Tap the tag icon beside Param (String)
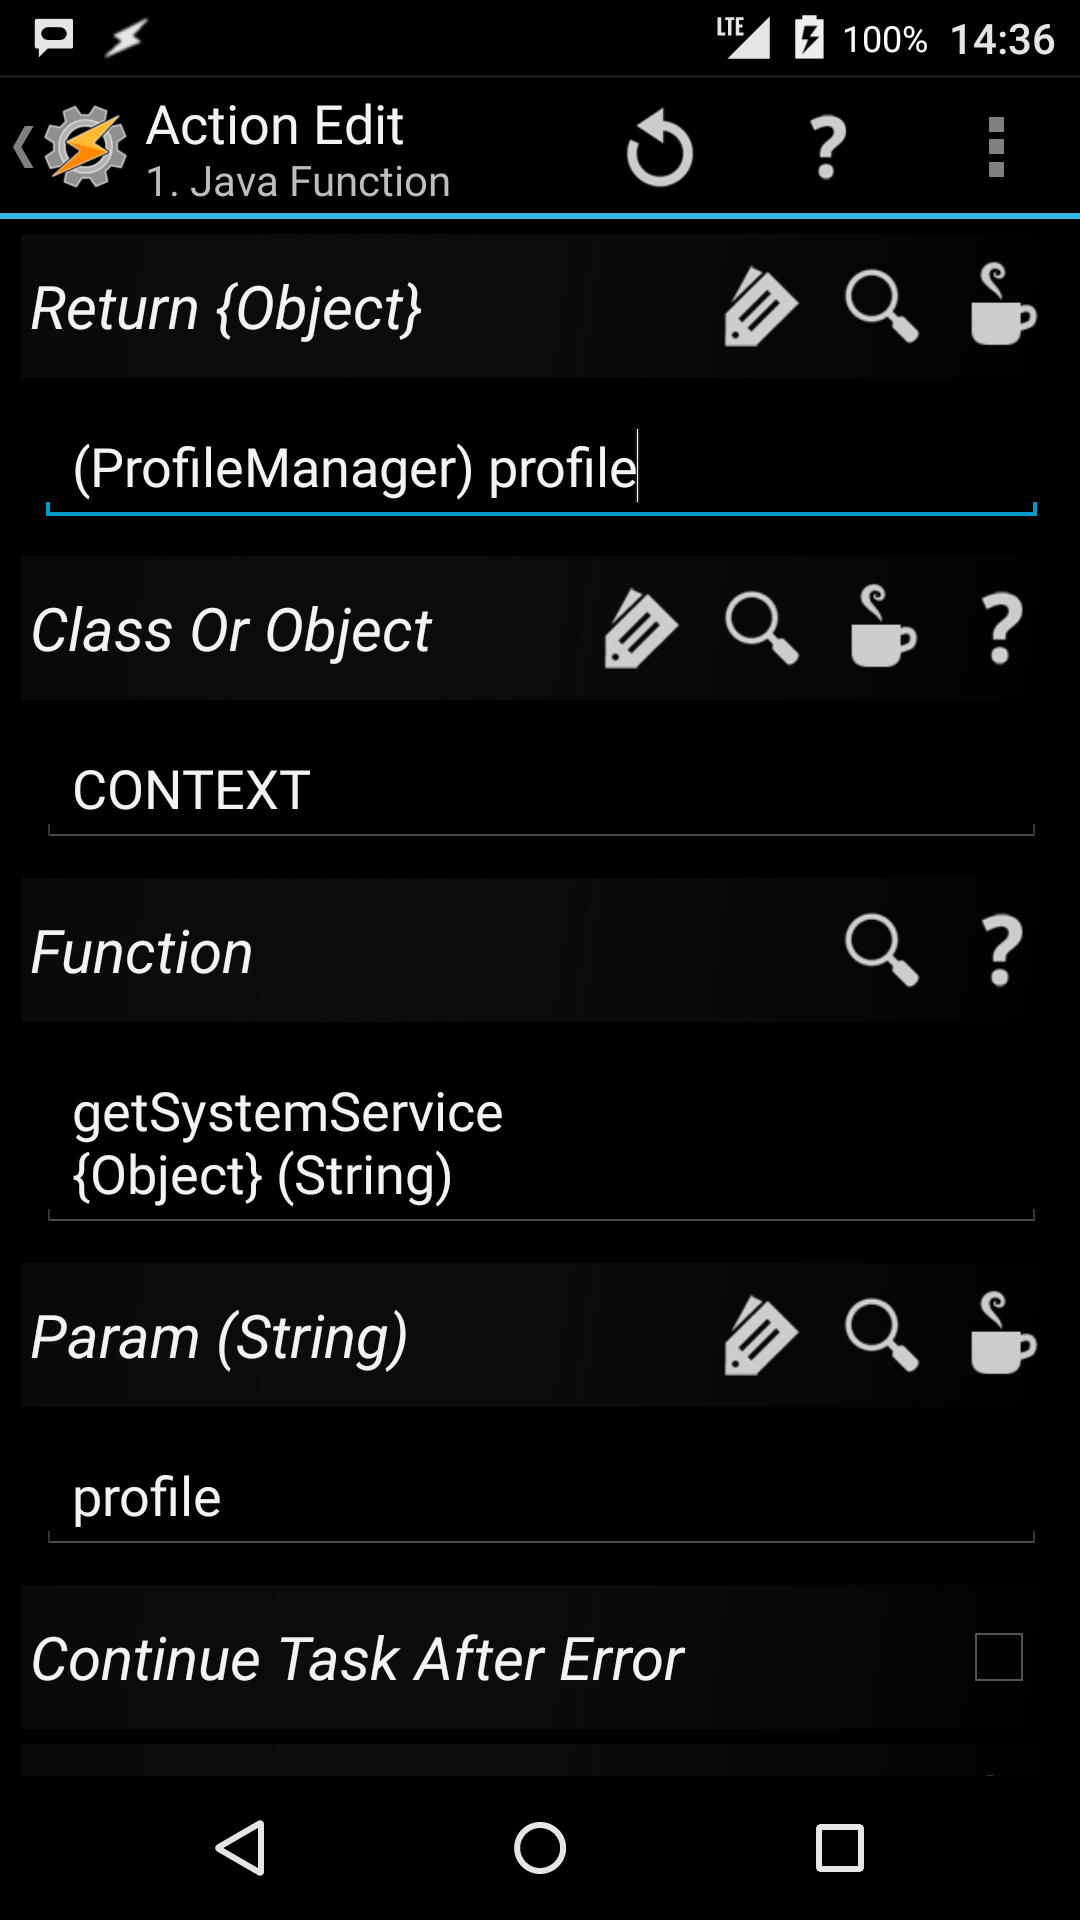Screen dimensions: 1080x1920 coord(761,1336)
